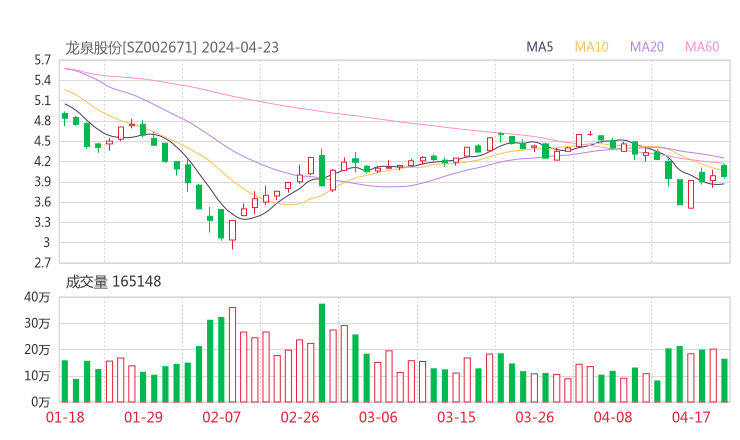The image size is (740, 440).
Task: Click the 03-06 date axis label
Action: click(x=378, y=417)
